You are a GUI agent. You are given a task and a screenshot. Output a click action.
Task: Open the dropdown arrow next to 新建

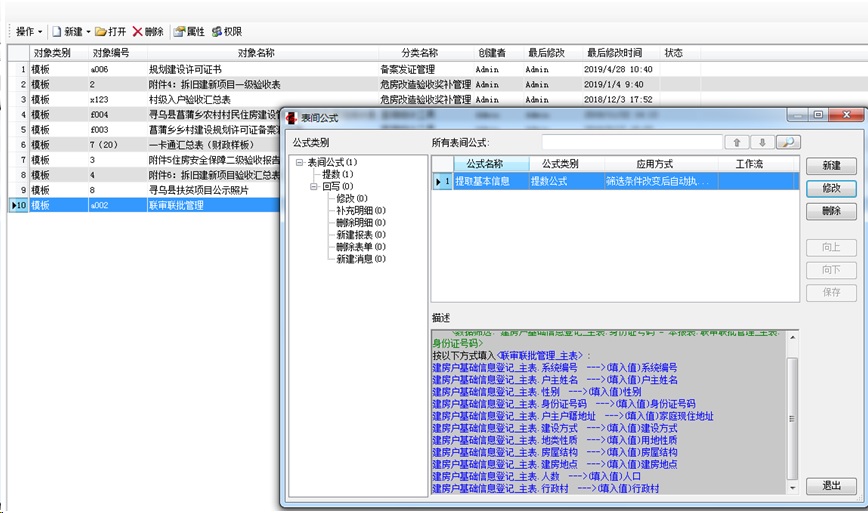pos(88,32)
